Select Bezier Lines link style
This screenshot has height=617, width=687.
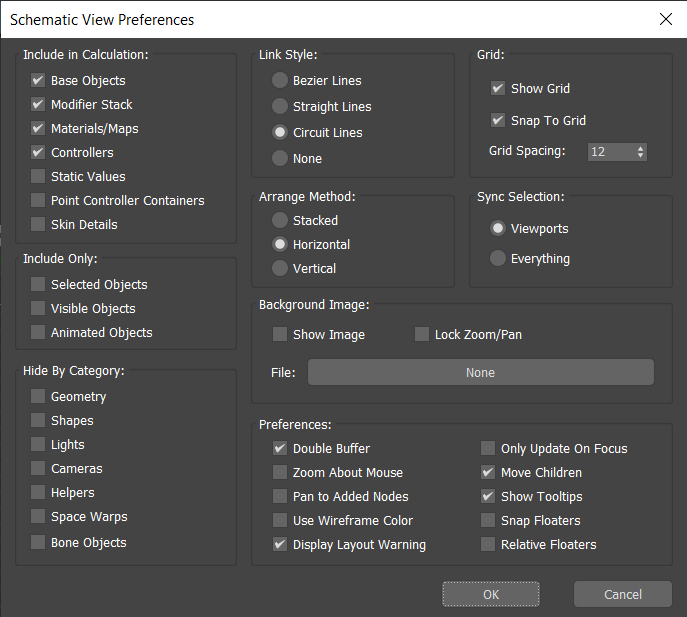(280, 81)
